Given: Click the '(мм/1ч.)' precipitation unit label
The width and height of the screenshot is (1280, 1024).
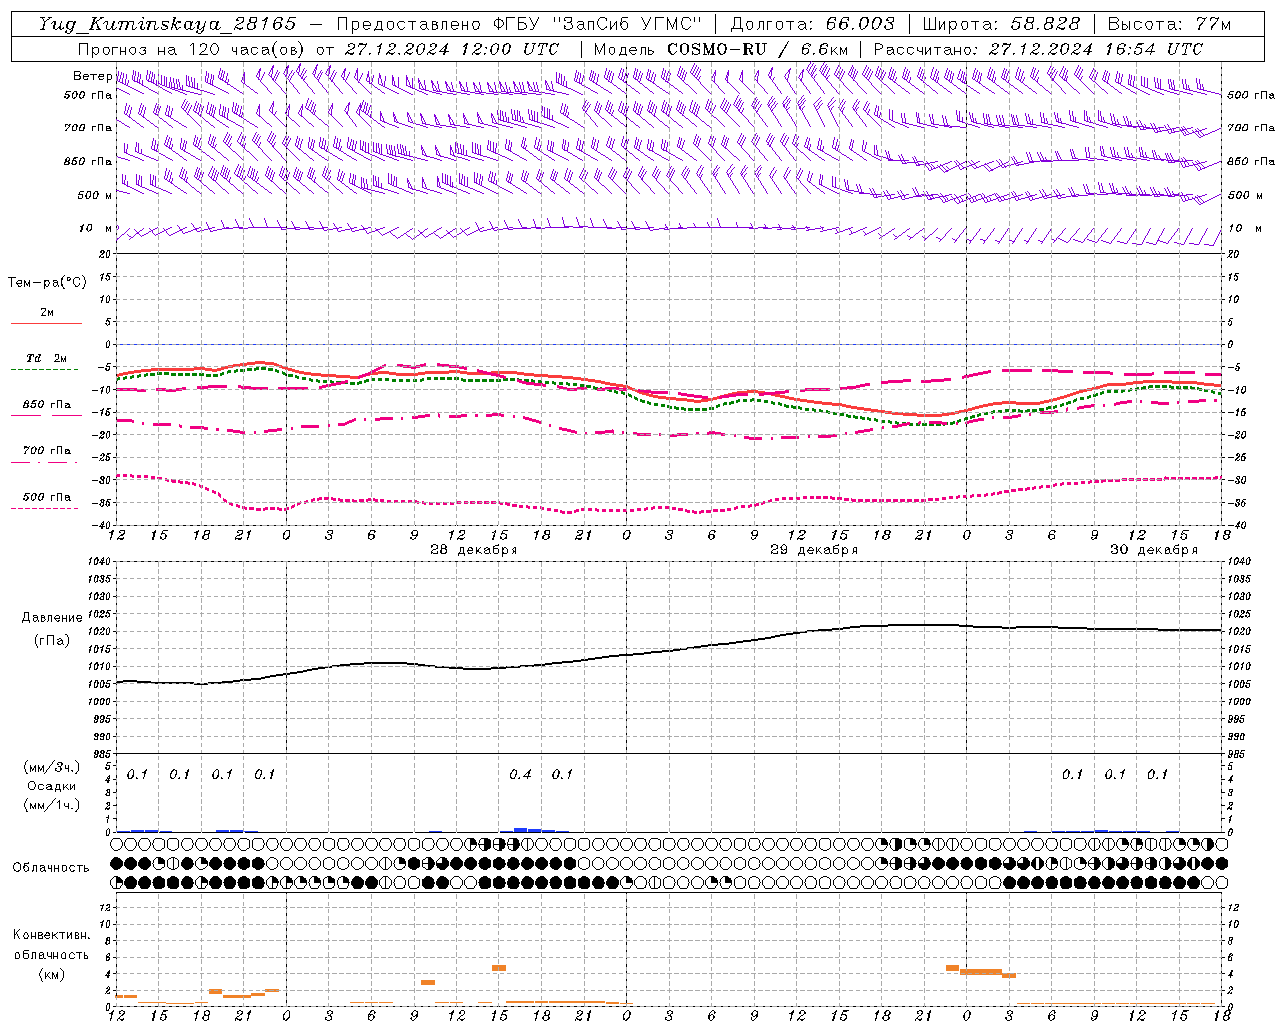Looking at the screenshot, I should pyautogui.click(x=52, y=805).
